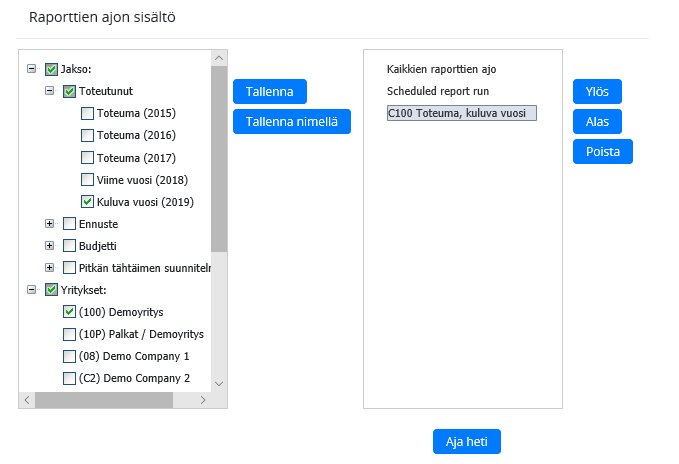Expand the Budjetti tree node
679x464 pixels.
tap(49, 245)
